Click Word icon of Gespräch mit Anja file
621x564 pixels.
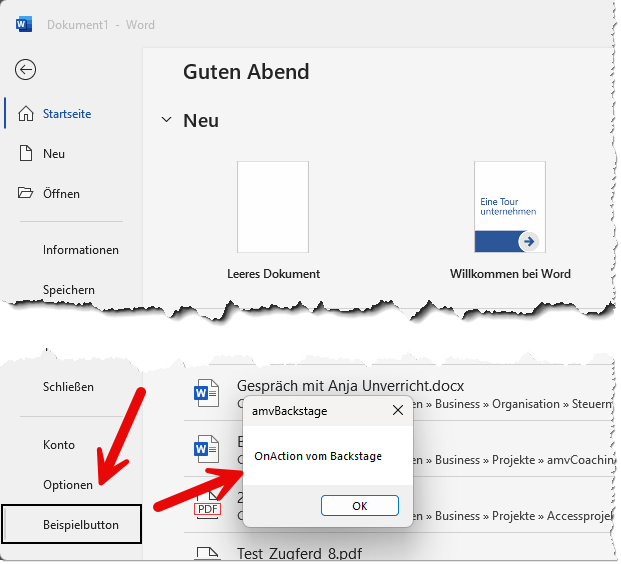pyautogui.click(x=206, y=394)
